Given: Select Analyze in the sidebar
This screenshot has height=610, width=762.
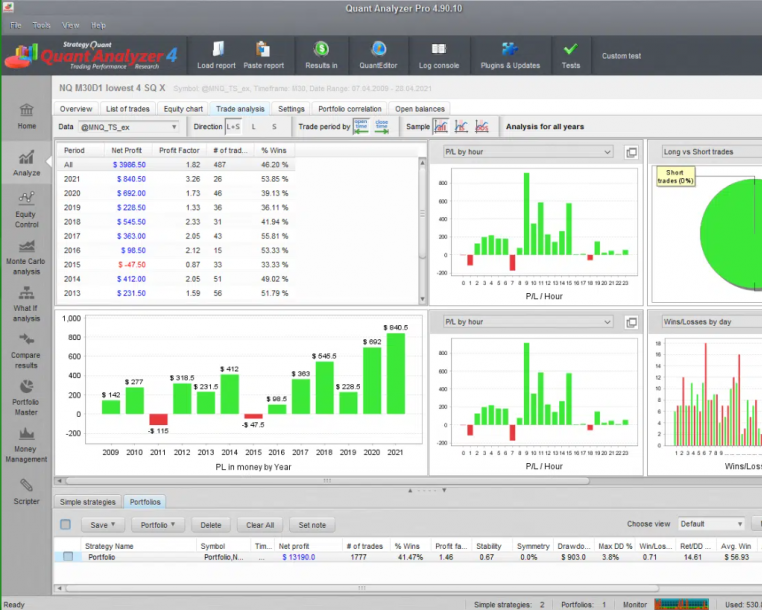Looking at the screenshot, I should tap(26, 163).
